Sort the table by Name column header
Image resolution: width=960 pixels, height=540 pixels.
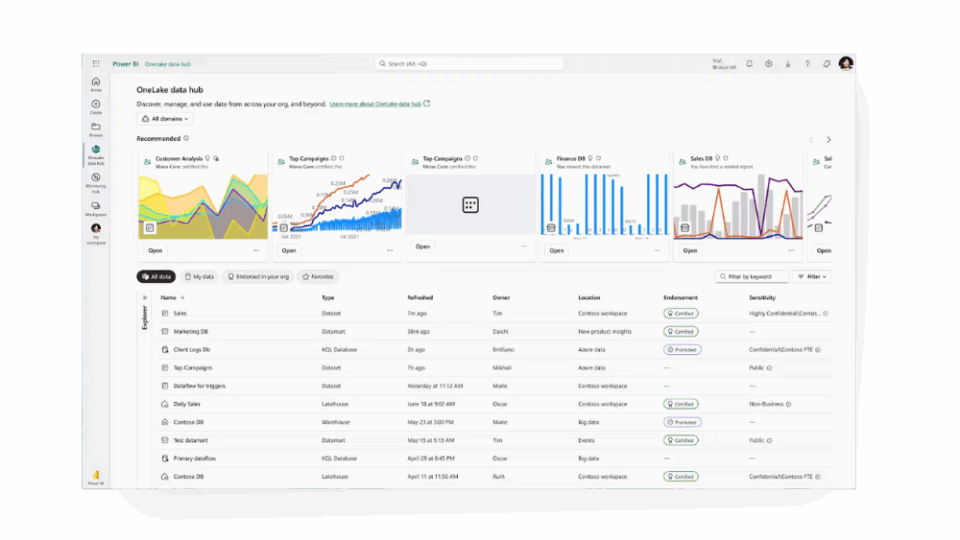tap(168, 297)
